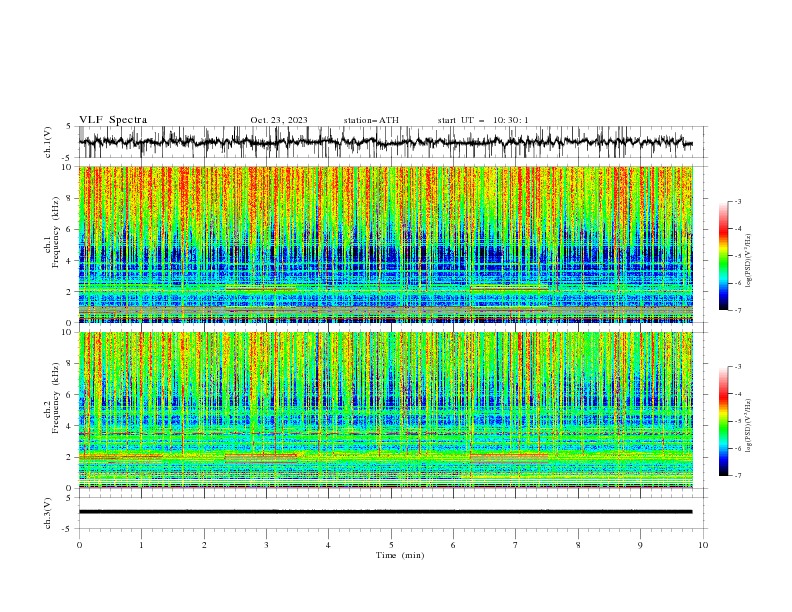The image size is (792, 612).
Task: Click the "-7" label below the lower colorbar
Action: click(737, 475)
